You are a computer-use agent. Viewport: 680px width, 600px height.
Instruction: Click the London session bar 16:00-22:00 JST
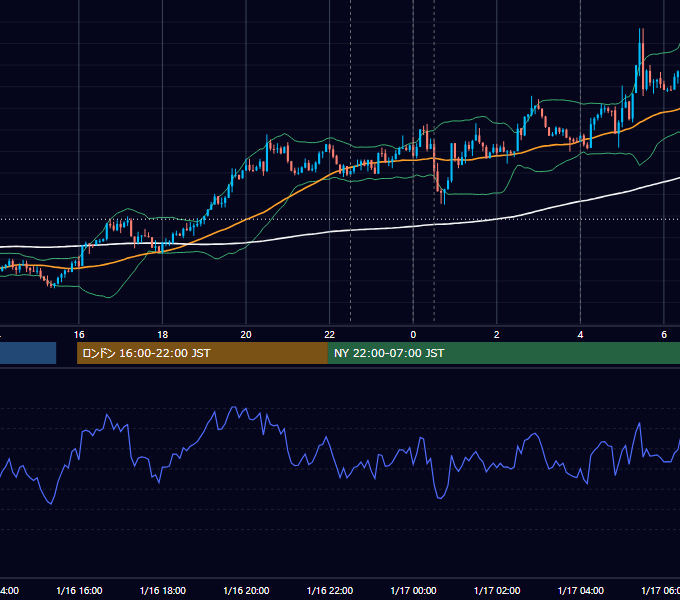(x=202, y=353)
